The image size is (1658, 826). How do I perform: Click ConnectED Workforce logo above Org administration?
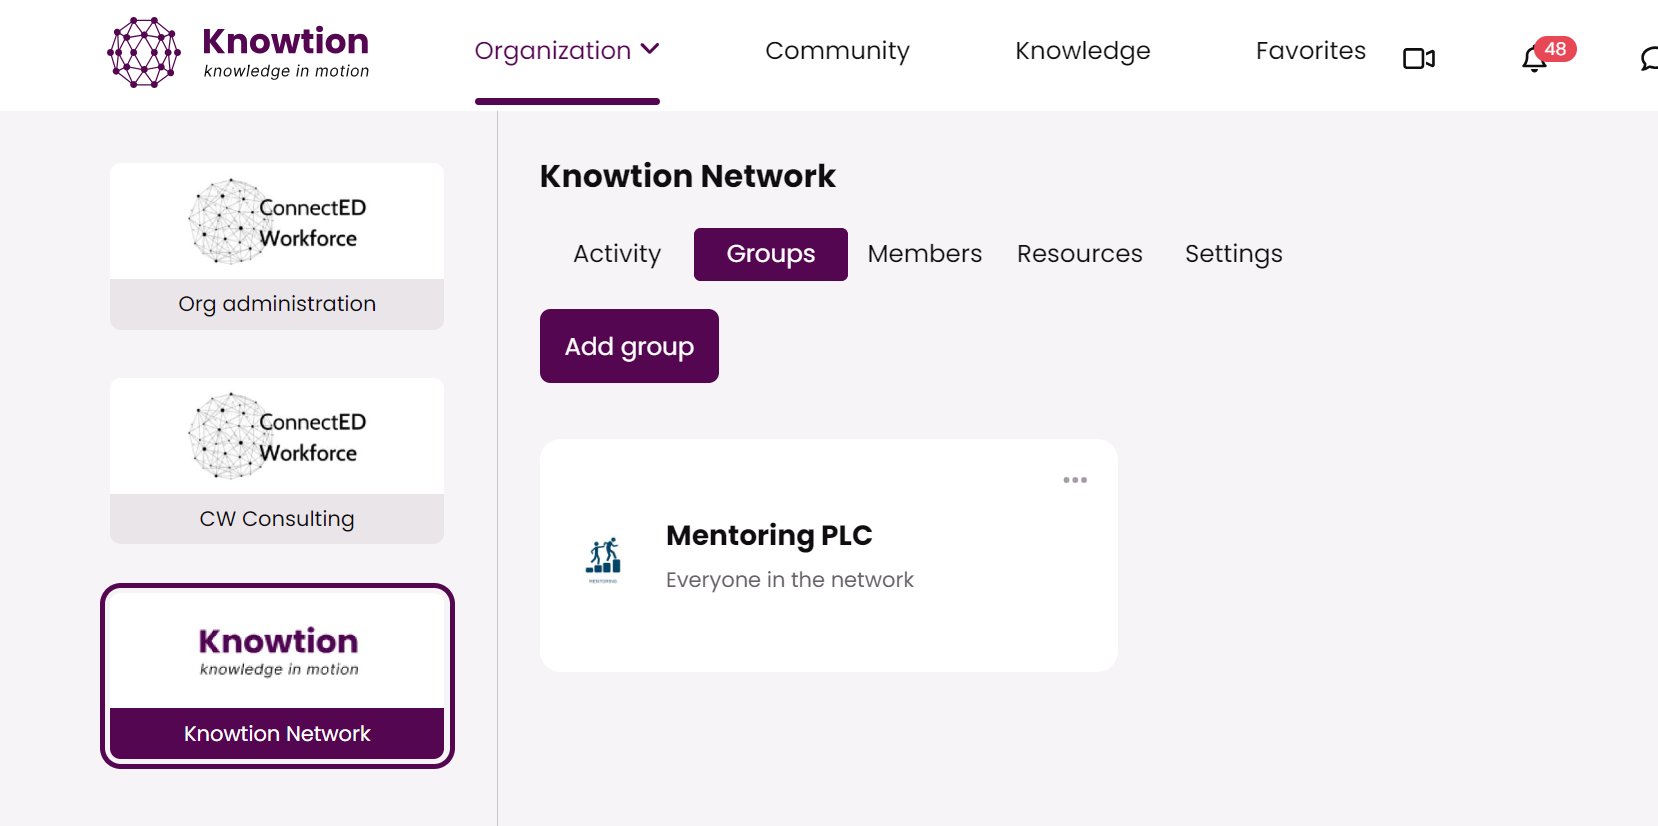click(277, 222)
